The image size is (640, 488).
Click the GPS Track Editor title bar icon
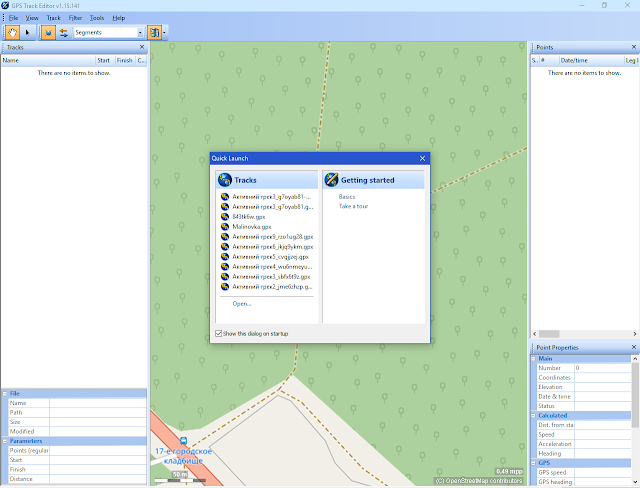[x=5, y=5]
